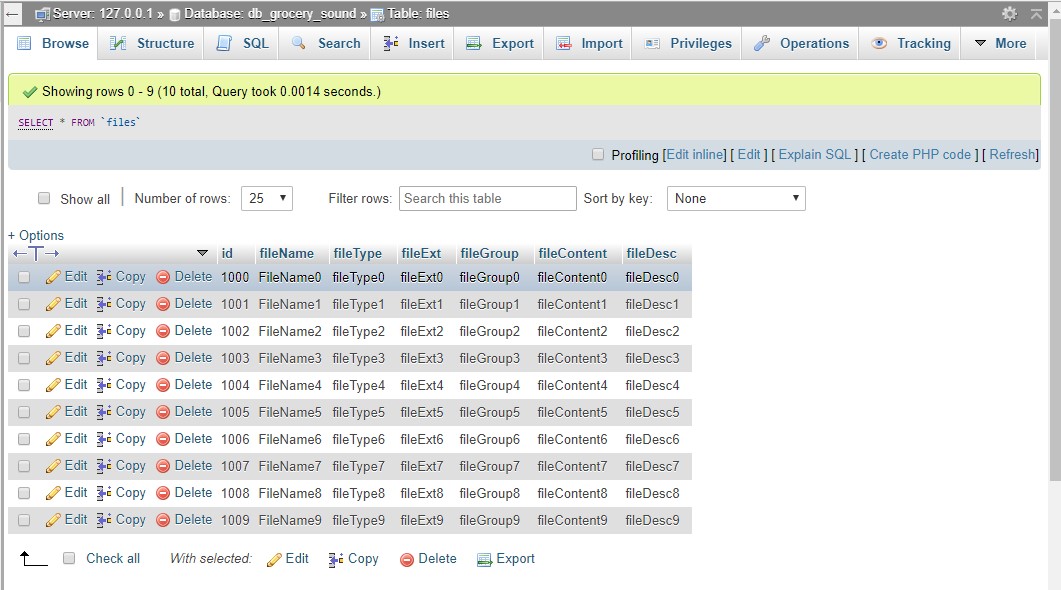Go to the Search tab
Viewport: 1061px width, 590px height.
[326, 43]
